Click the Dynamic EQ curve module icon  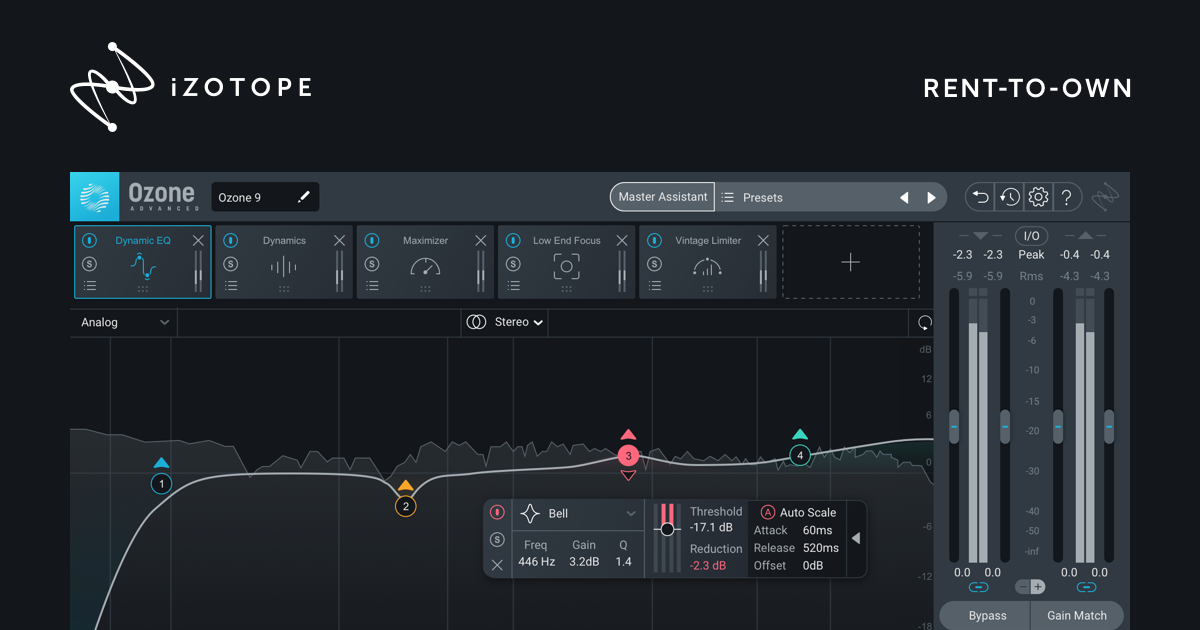click(143, 267)
